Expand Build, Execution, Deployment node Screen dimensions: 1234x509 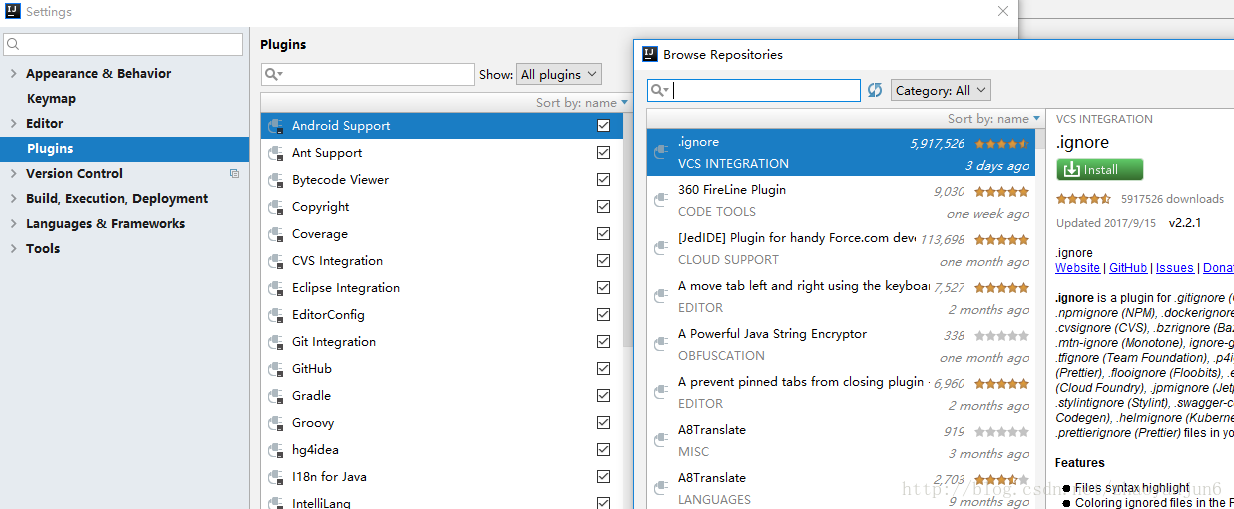[x=13, y=199]
